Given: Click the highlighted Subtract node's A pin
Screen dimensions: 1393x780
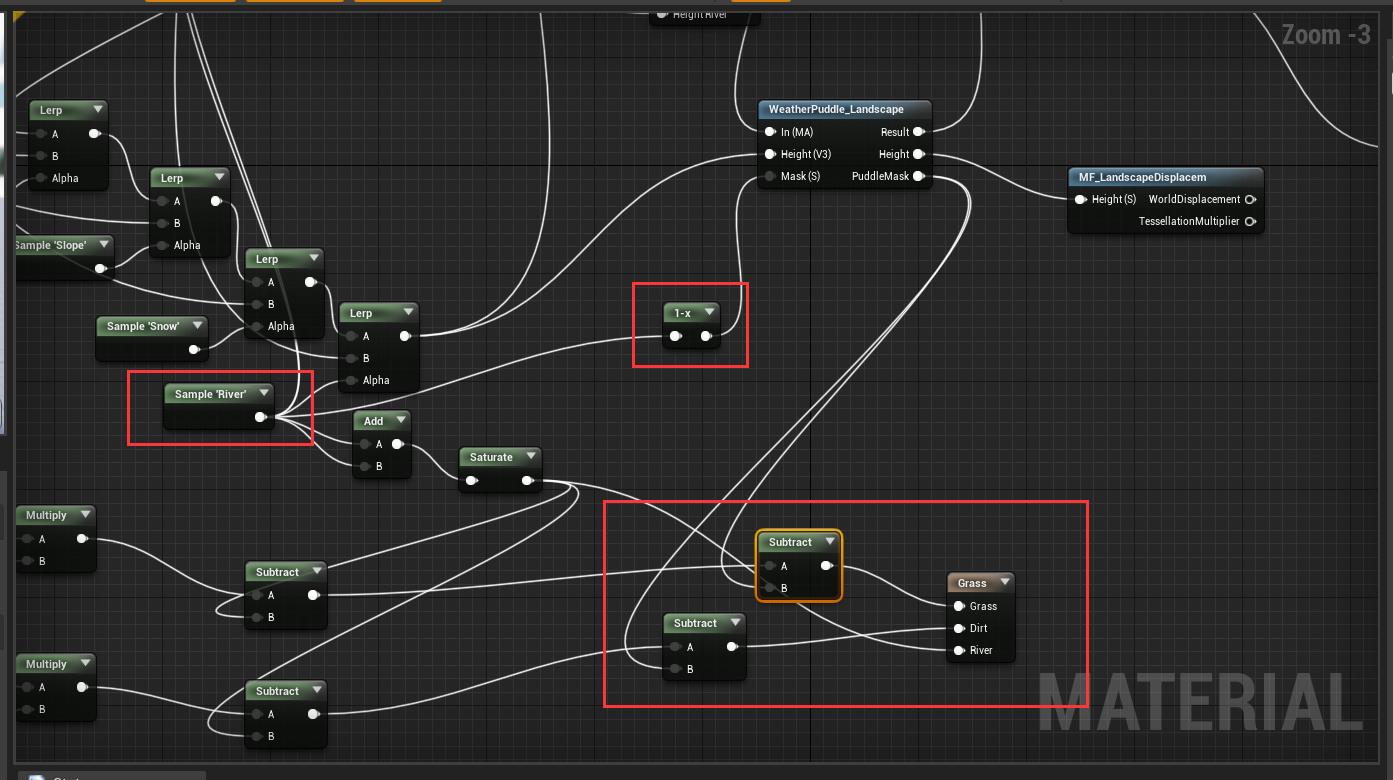Looking at the screenshot, I should (x=770, y=566).
